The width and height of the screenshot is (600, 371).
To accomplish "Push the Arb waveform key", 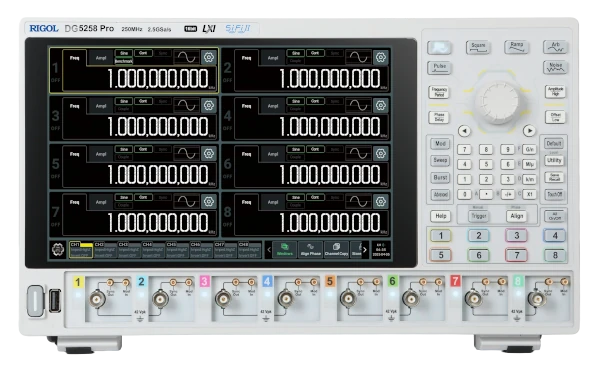I will (555, 47).
